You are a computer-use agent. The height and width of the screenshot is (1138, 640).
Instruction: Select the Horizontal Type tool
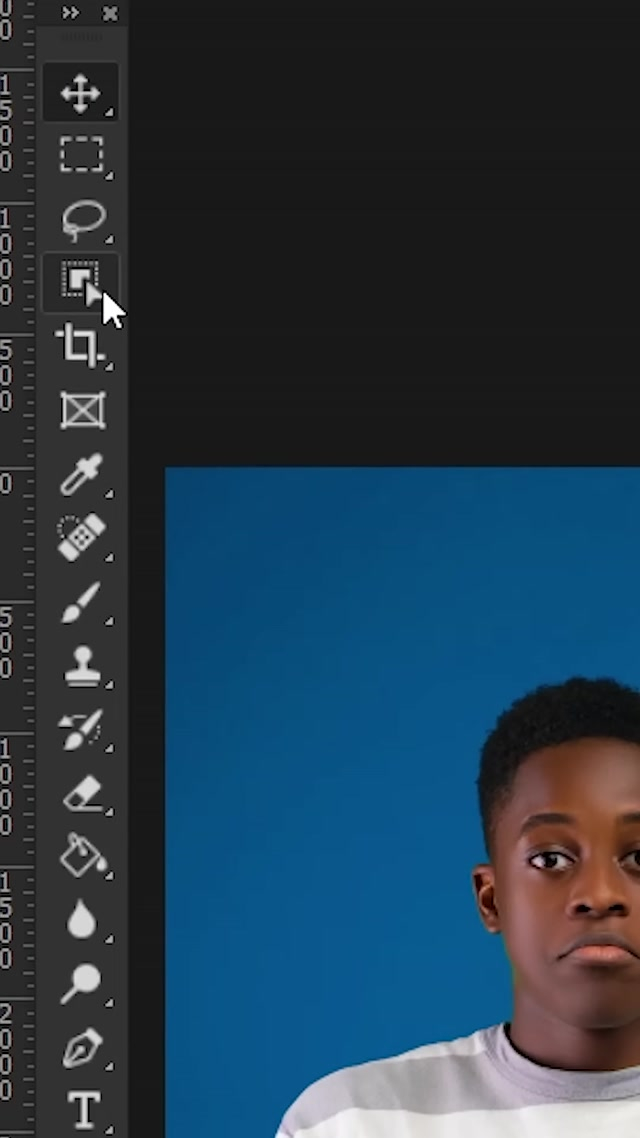[x=81, y=1110]
